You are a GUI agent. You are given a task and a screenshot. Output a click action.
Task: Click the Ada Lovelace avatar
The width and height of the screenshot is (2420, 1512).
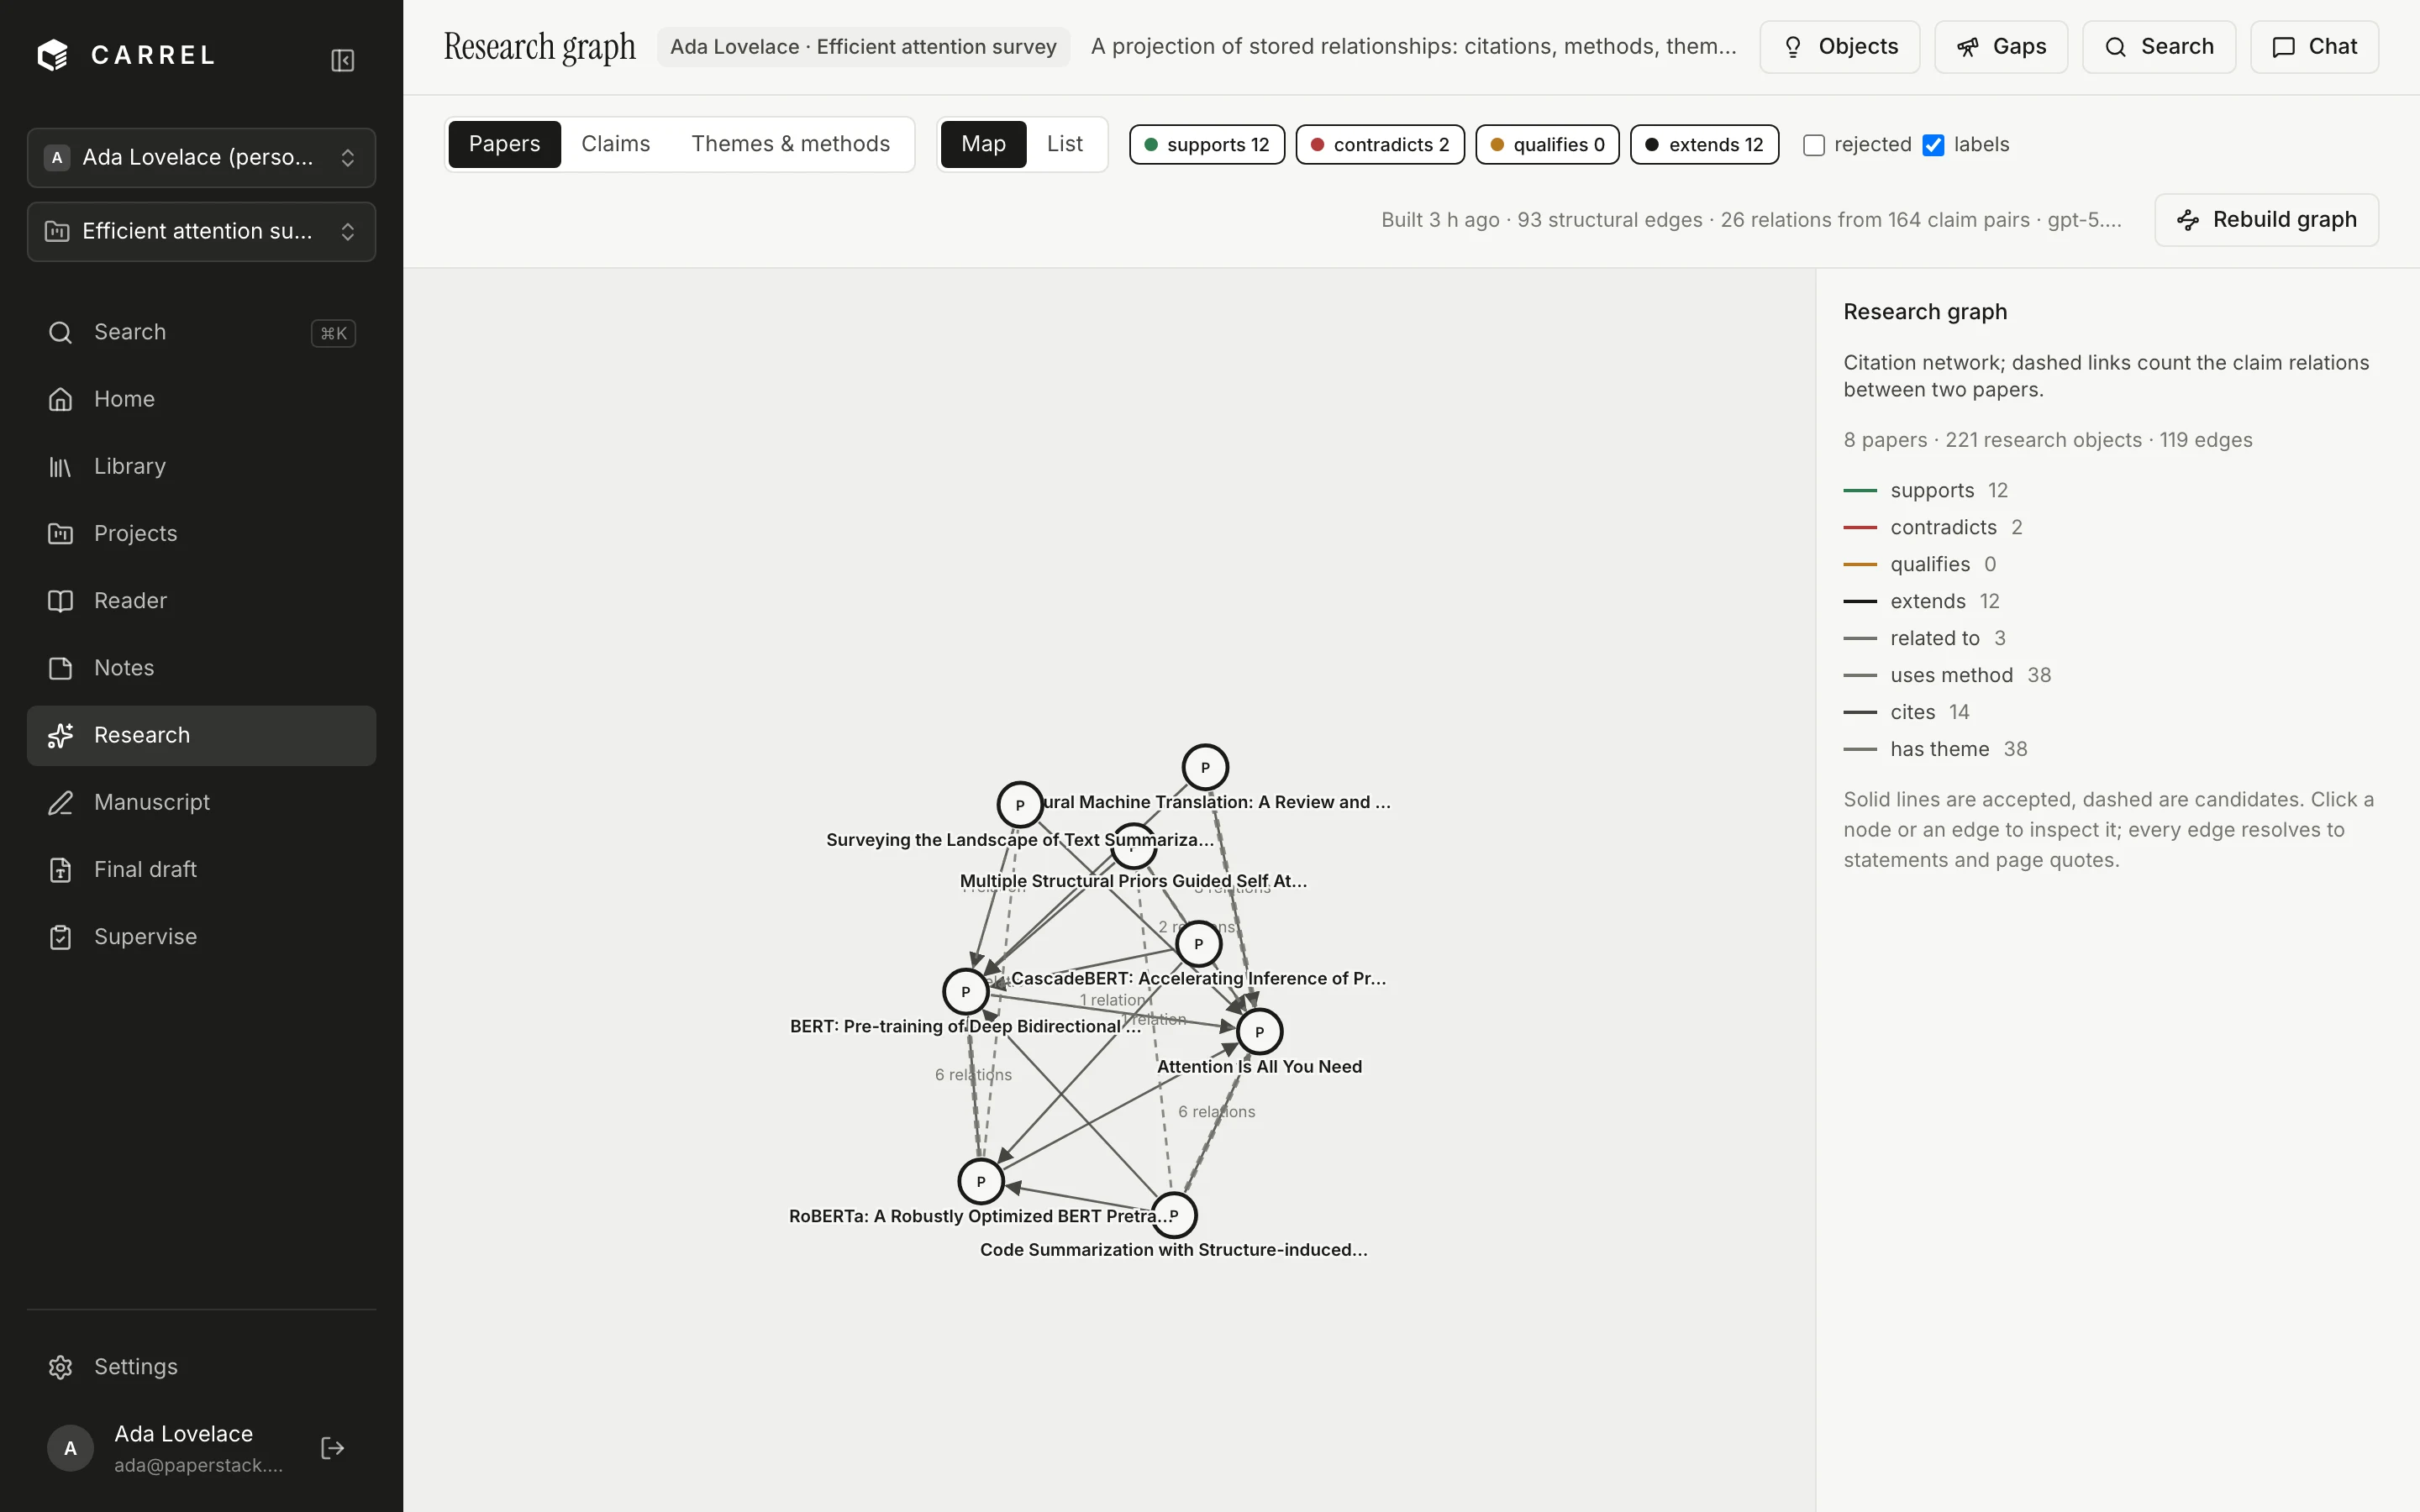(70, 1448)
